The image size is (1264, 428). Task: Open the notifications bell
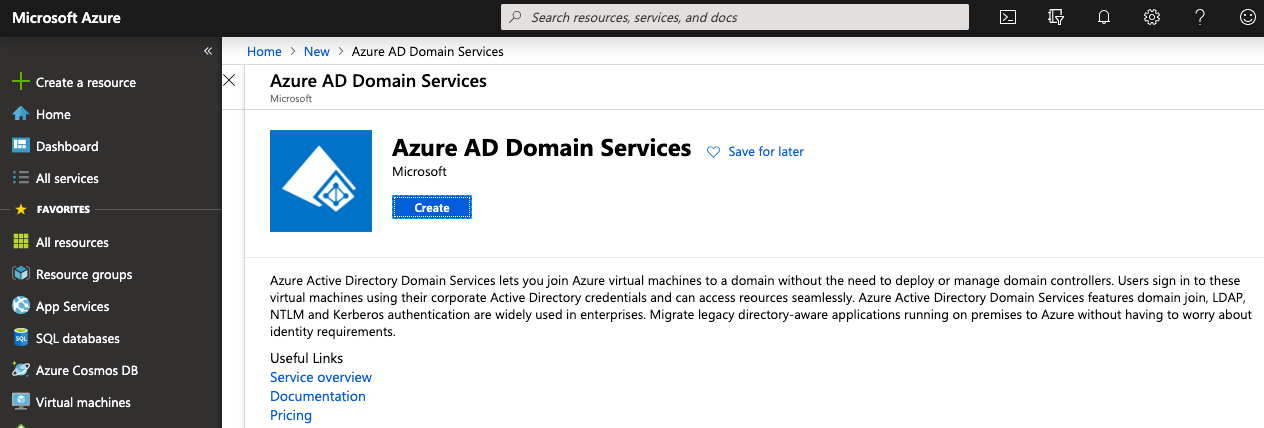[x=1104, y=17]
